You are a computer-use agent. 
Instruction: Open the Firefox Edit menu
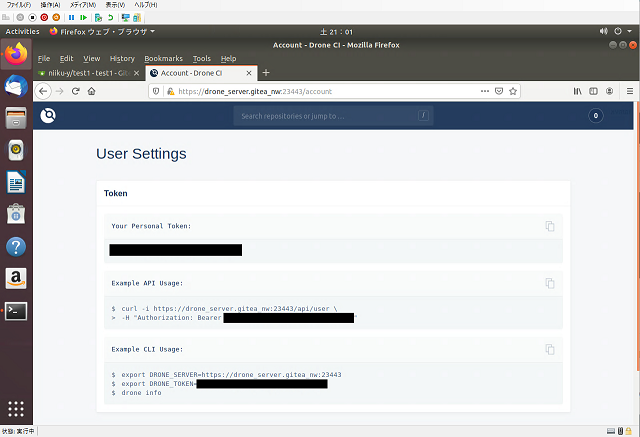[67, 58]
